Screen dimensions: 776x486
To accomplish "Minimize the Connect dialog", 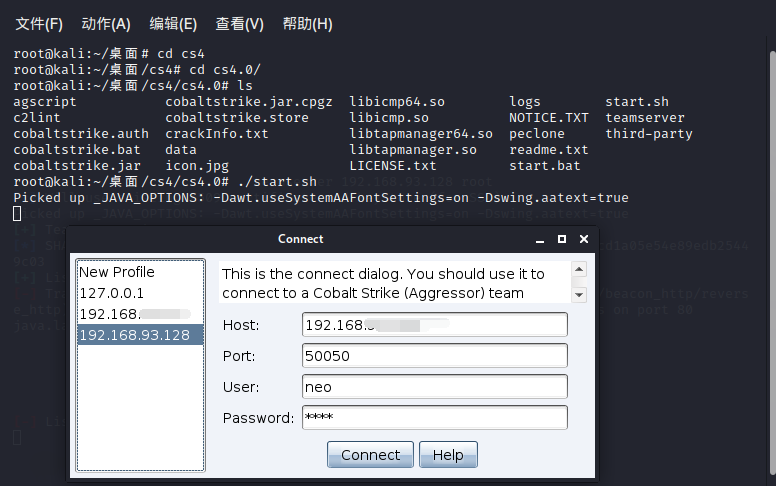I will 540,239.
